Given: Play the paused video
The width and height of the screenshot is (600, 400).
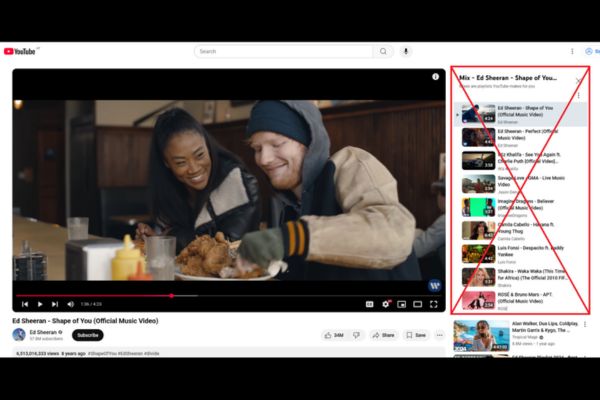Looking at the screenshot, I should pyautogui.click(x=40, y=304).
